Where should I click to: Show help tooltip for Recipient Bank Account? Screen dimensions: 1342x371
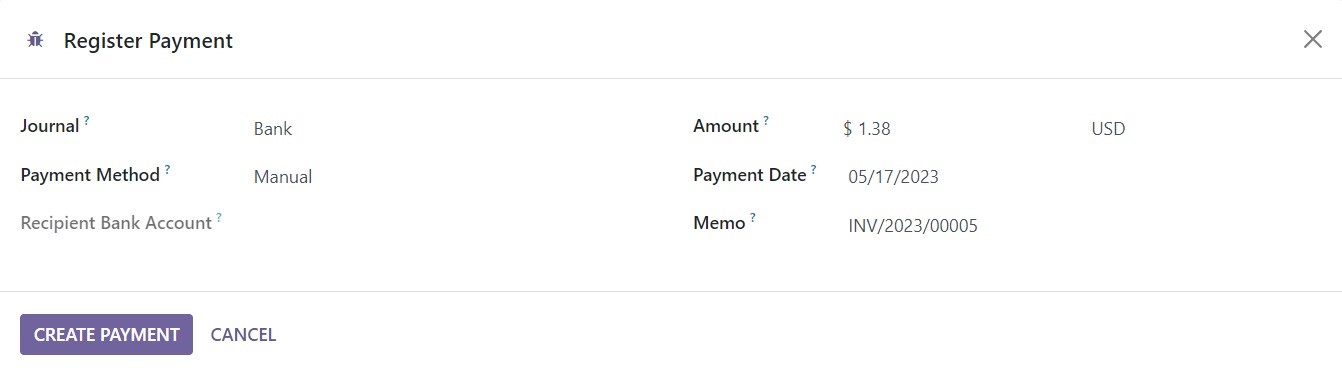(219, 216)
